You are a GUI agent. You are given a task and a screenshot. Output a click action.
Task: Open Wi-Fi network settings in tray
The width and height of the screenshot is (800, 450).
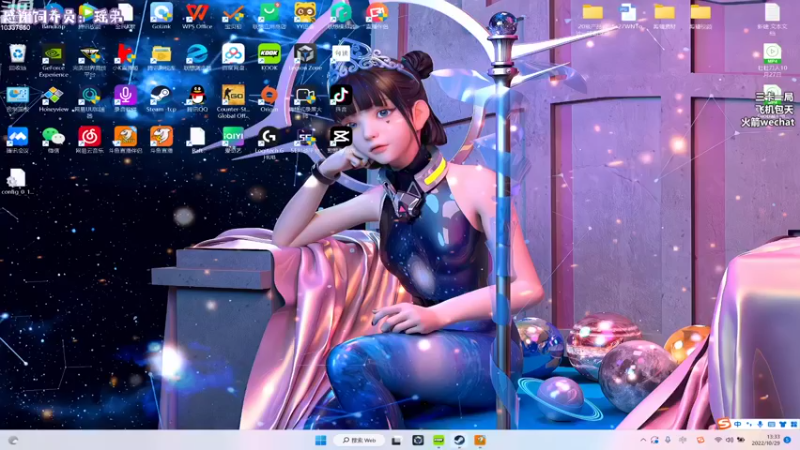[x=718, y=440]
